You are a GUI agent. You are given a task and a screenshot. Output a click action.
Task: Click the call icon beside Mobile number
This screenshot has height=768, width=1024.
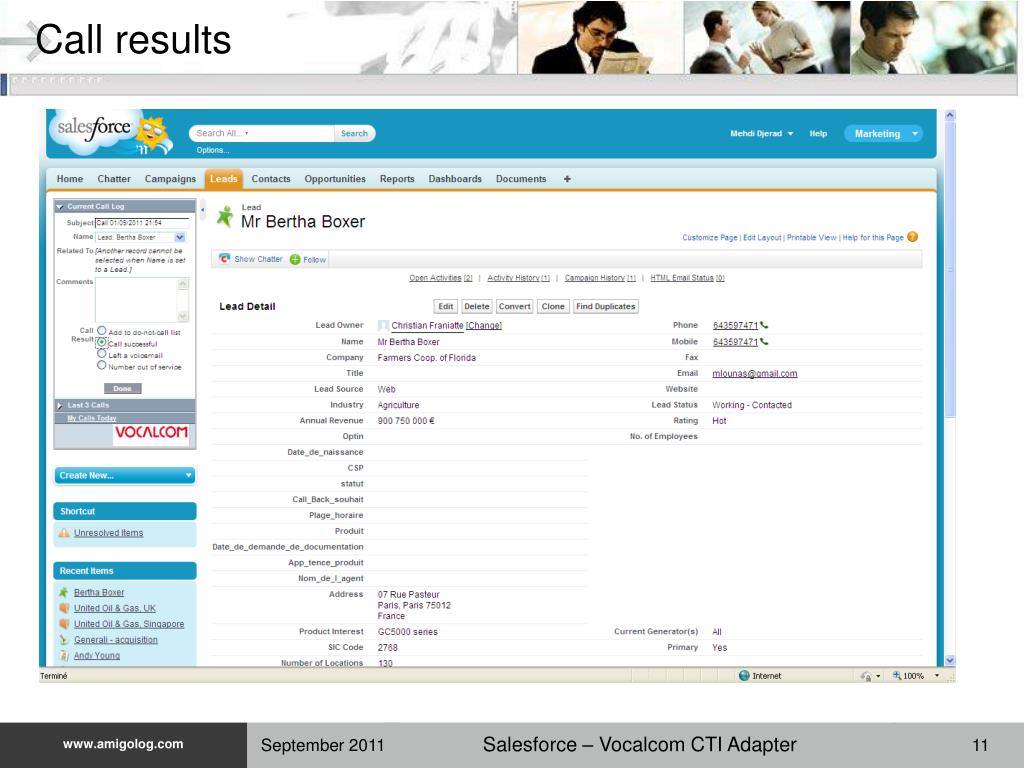(764, 342)
